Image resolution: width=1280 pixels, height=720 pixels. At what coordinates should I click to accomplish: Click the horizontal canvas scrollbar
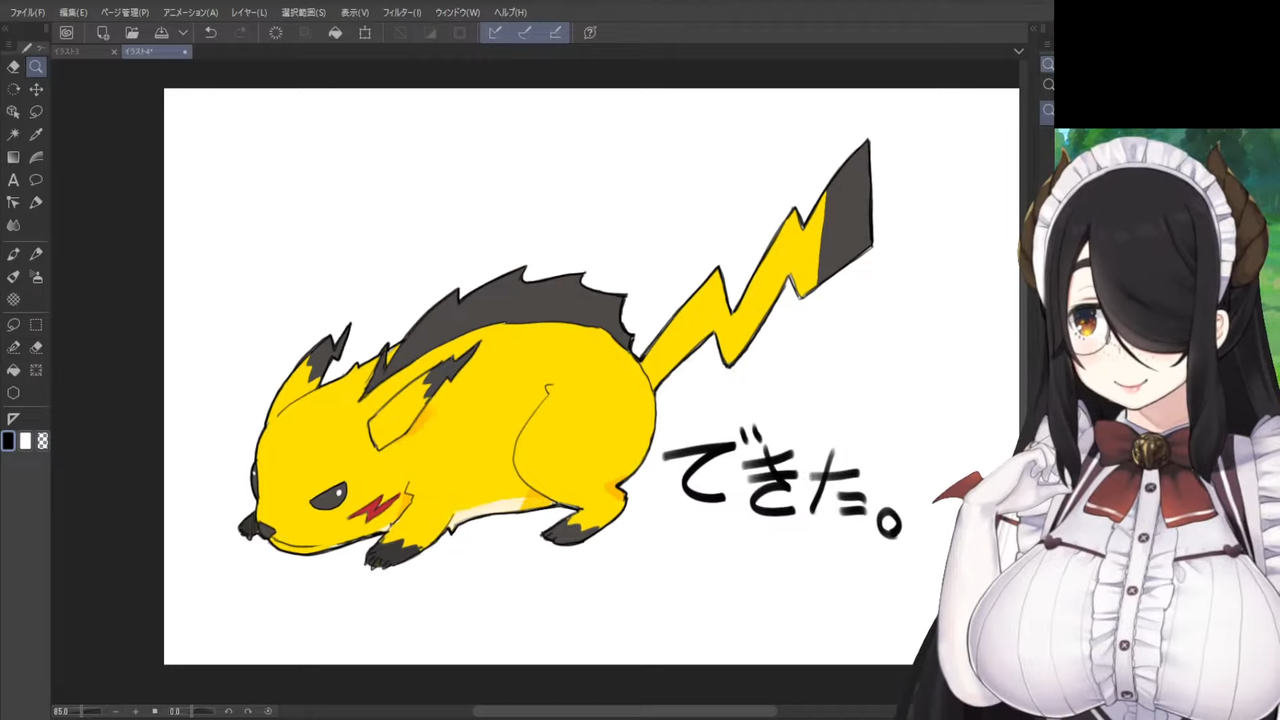(626, 711)
